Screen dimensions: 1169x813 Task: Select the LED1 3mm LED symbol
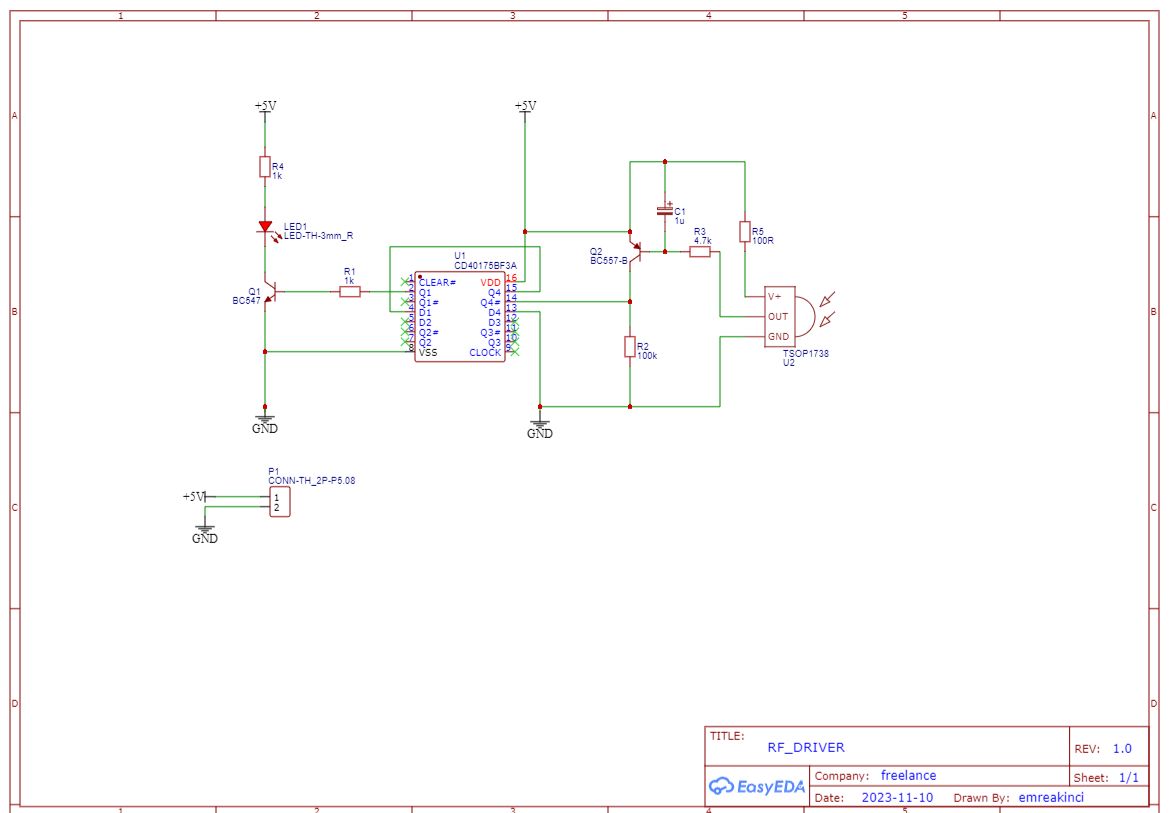[266, 228]
